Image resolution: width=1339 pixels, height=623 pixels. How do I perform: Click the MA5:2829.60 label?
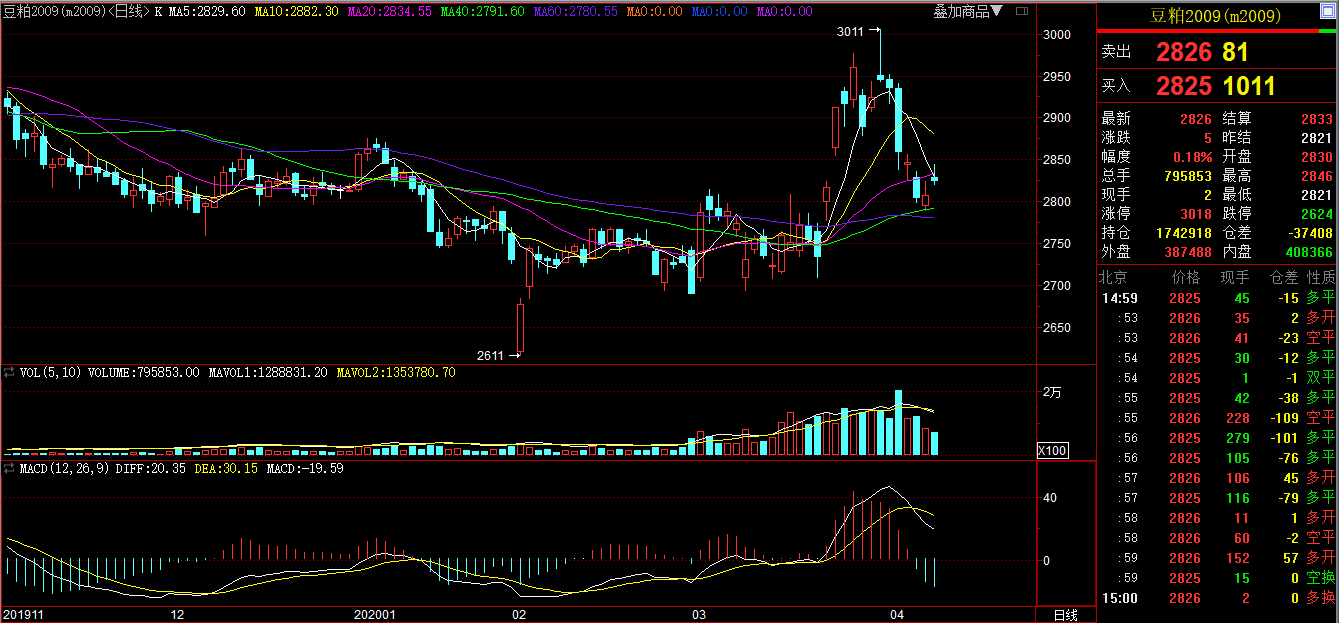pyautogui.click(x=206, y=12)
